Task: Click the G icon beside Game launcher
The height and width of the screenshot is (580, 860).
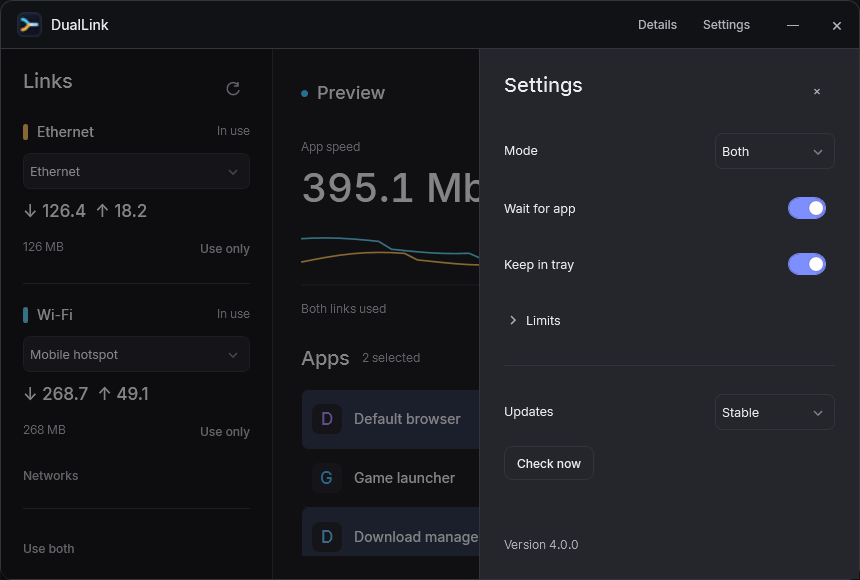Action: (x=327, y=478)
